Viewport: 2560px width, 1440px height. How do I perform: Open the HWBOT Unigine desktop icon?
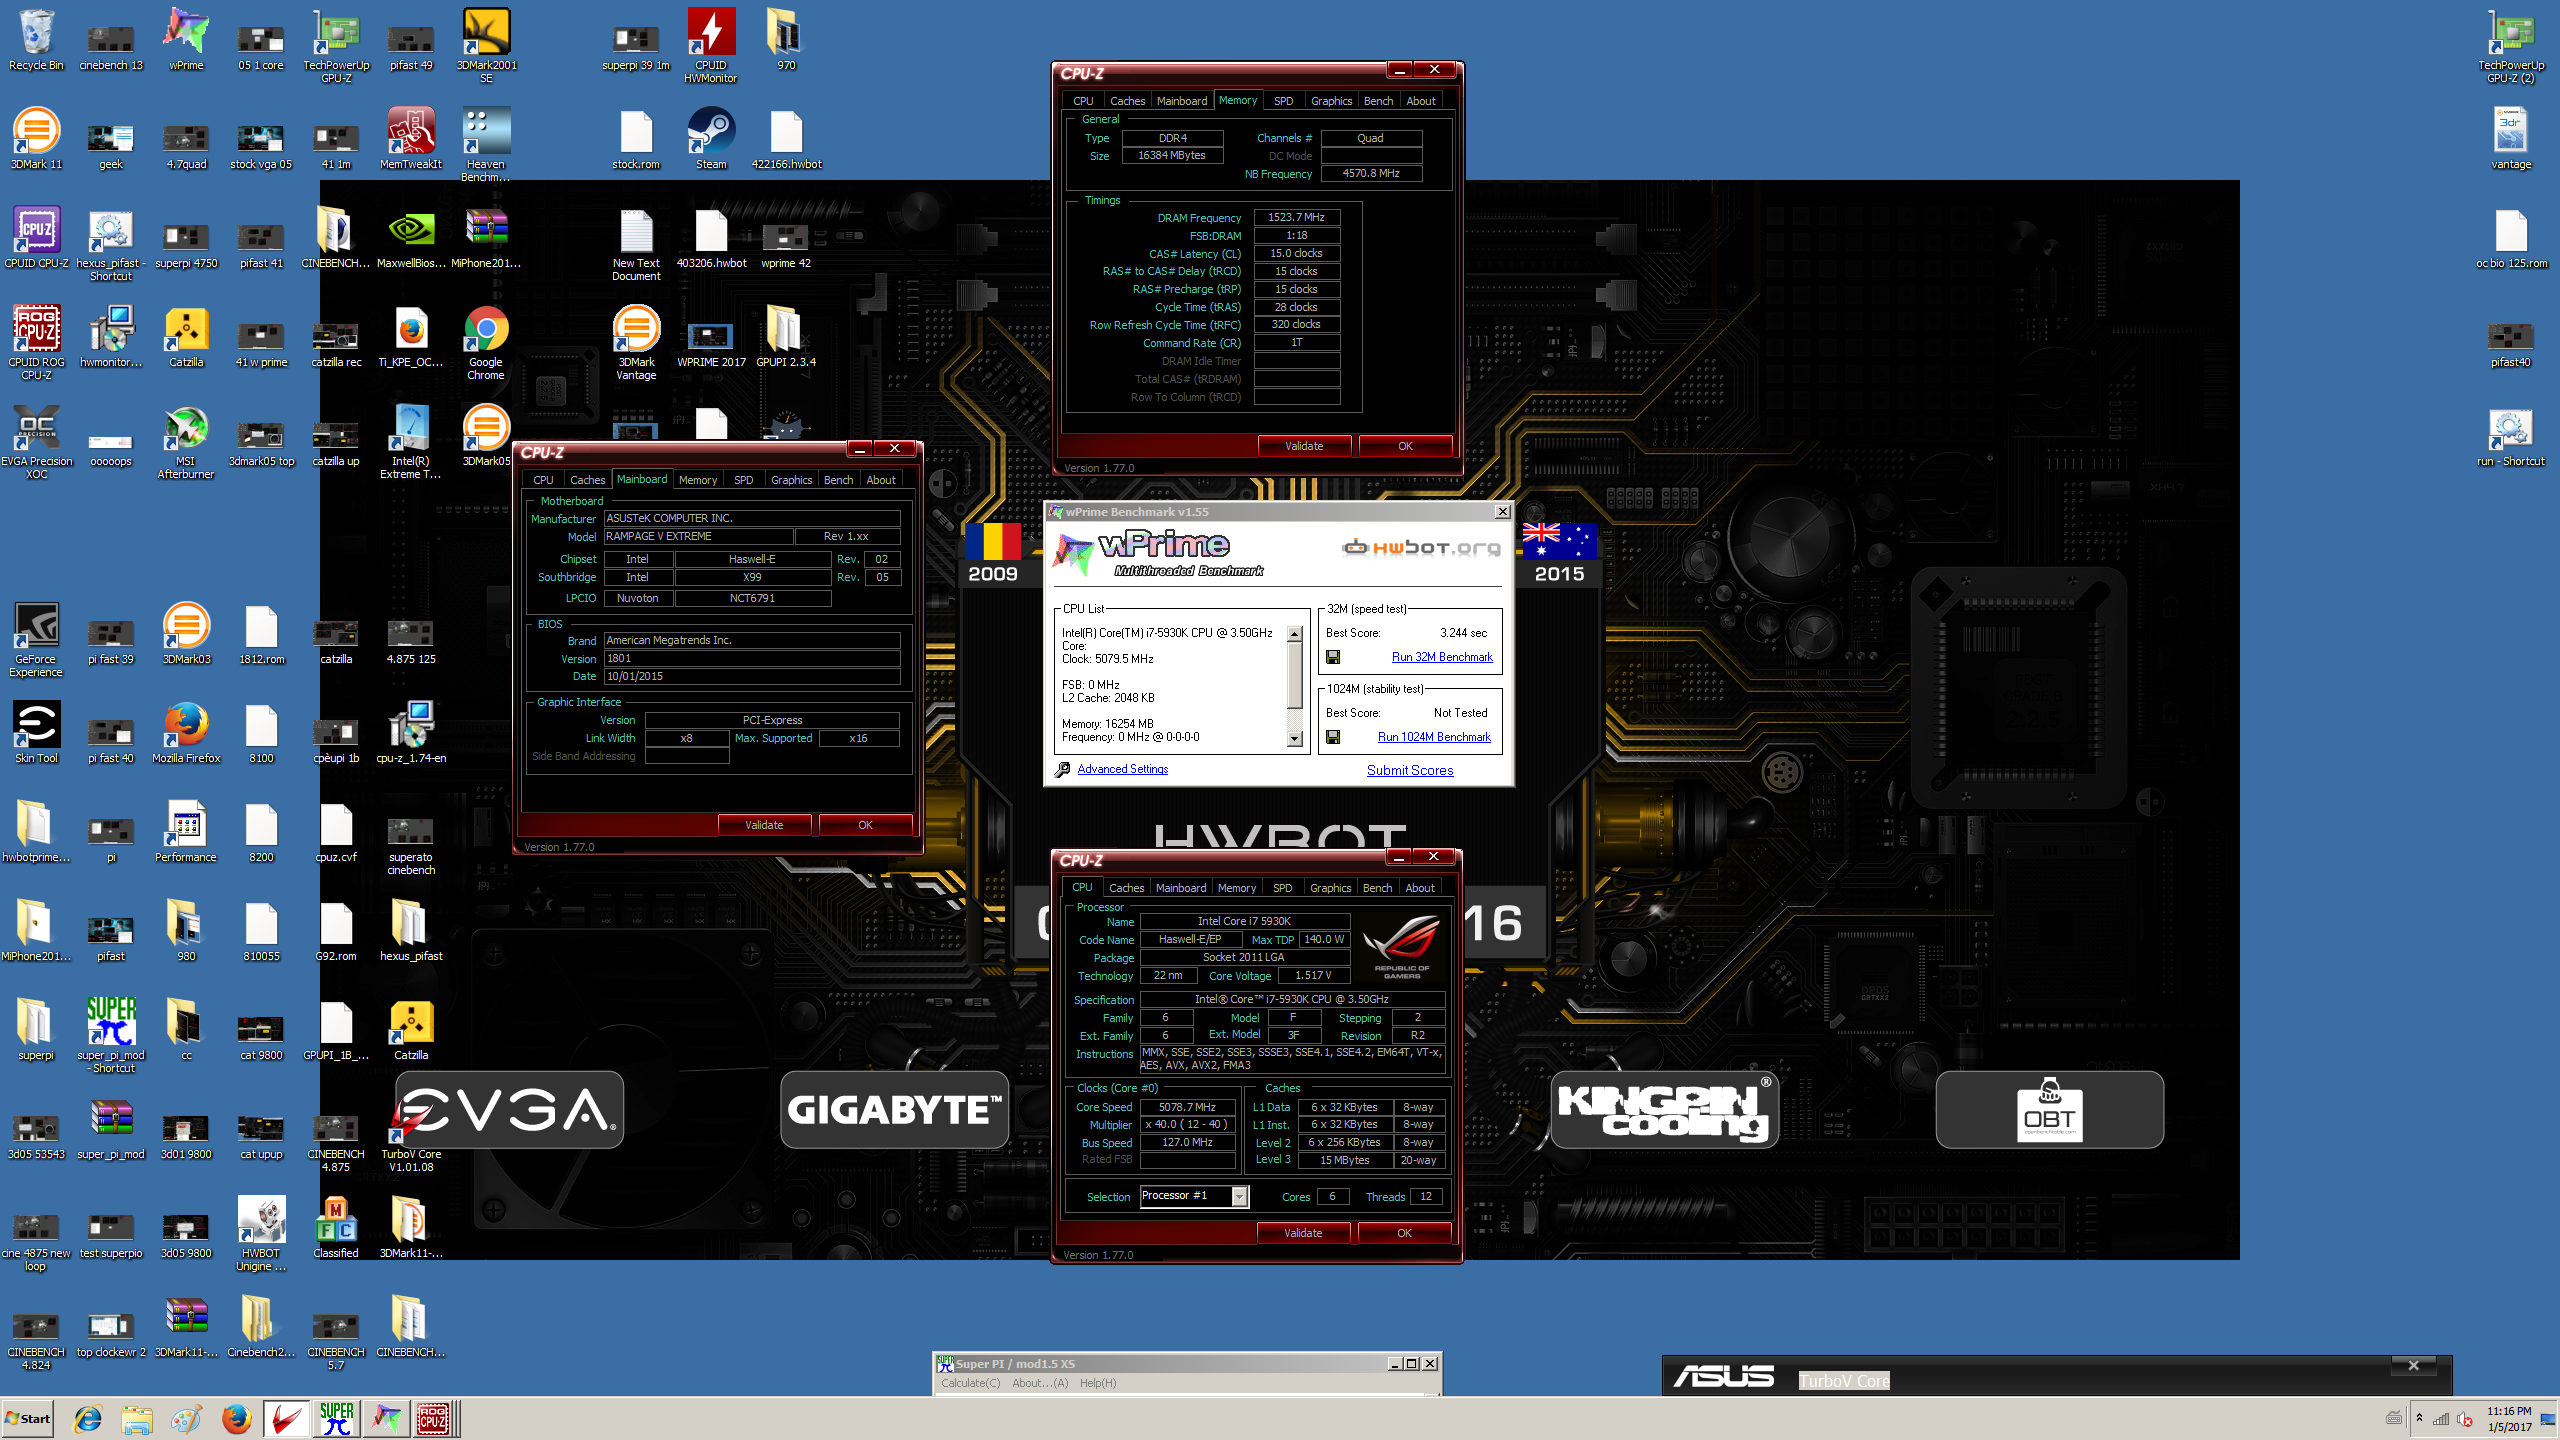261,1233
